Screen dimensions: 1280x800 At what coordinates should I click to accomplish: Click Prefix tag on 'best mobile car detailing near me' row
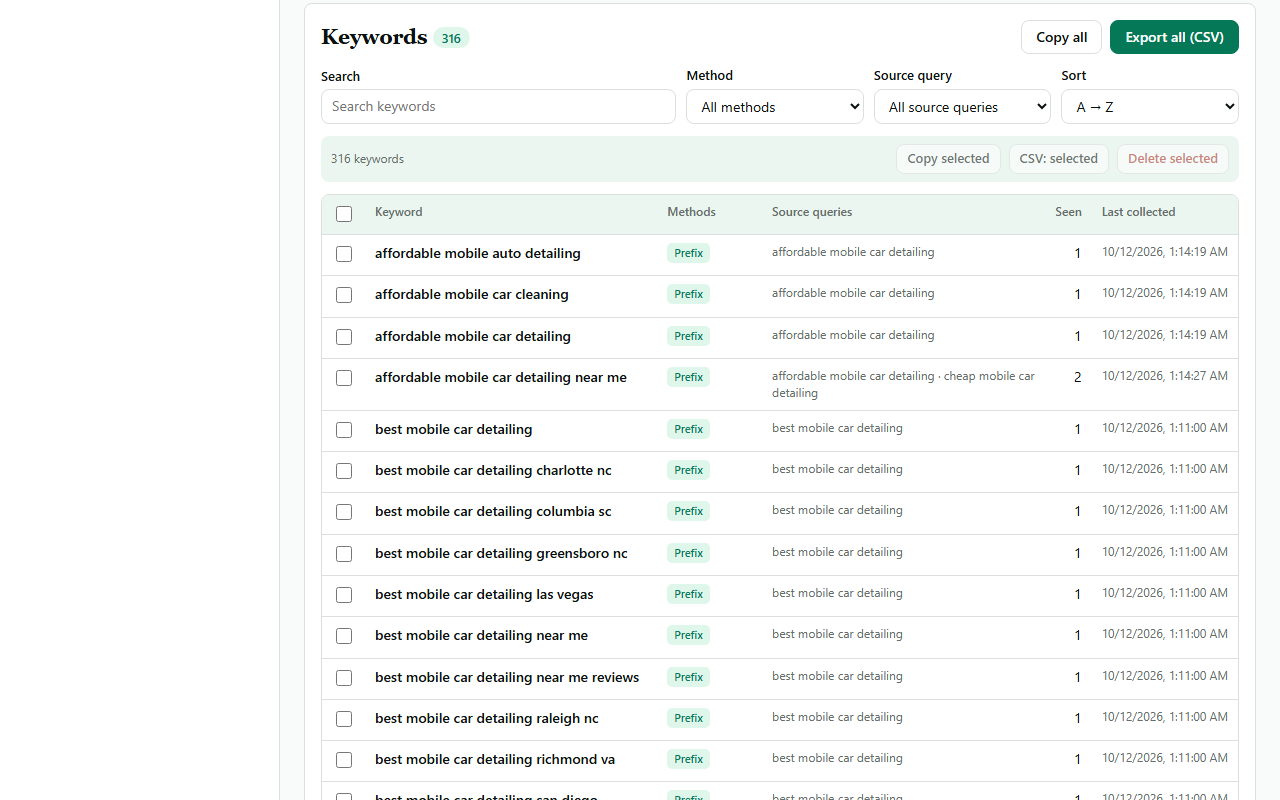(688, 635)
